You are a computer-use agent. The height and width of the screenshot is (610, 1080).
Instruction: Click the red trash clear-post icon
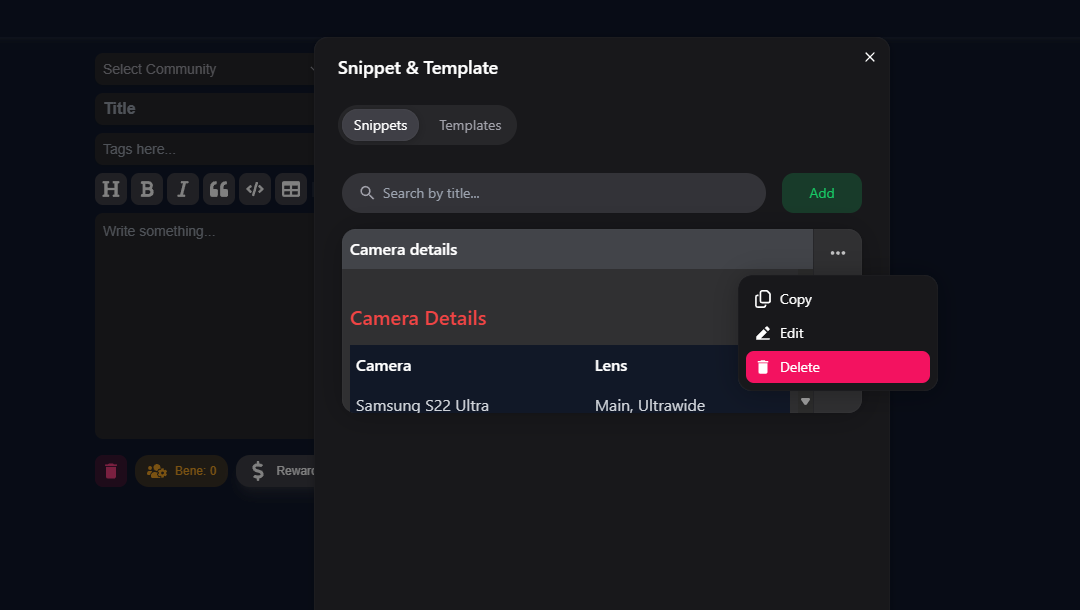point(111,471)
